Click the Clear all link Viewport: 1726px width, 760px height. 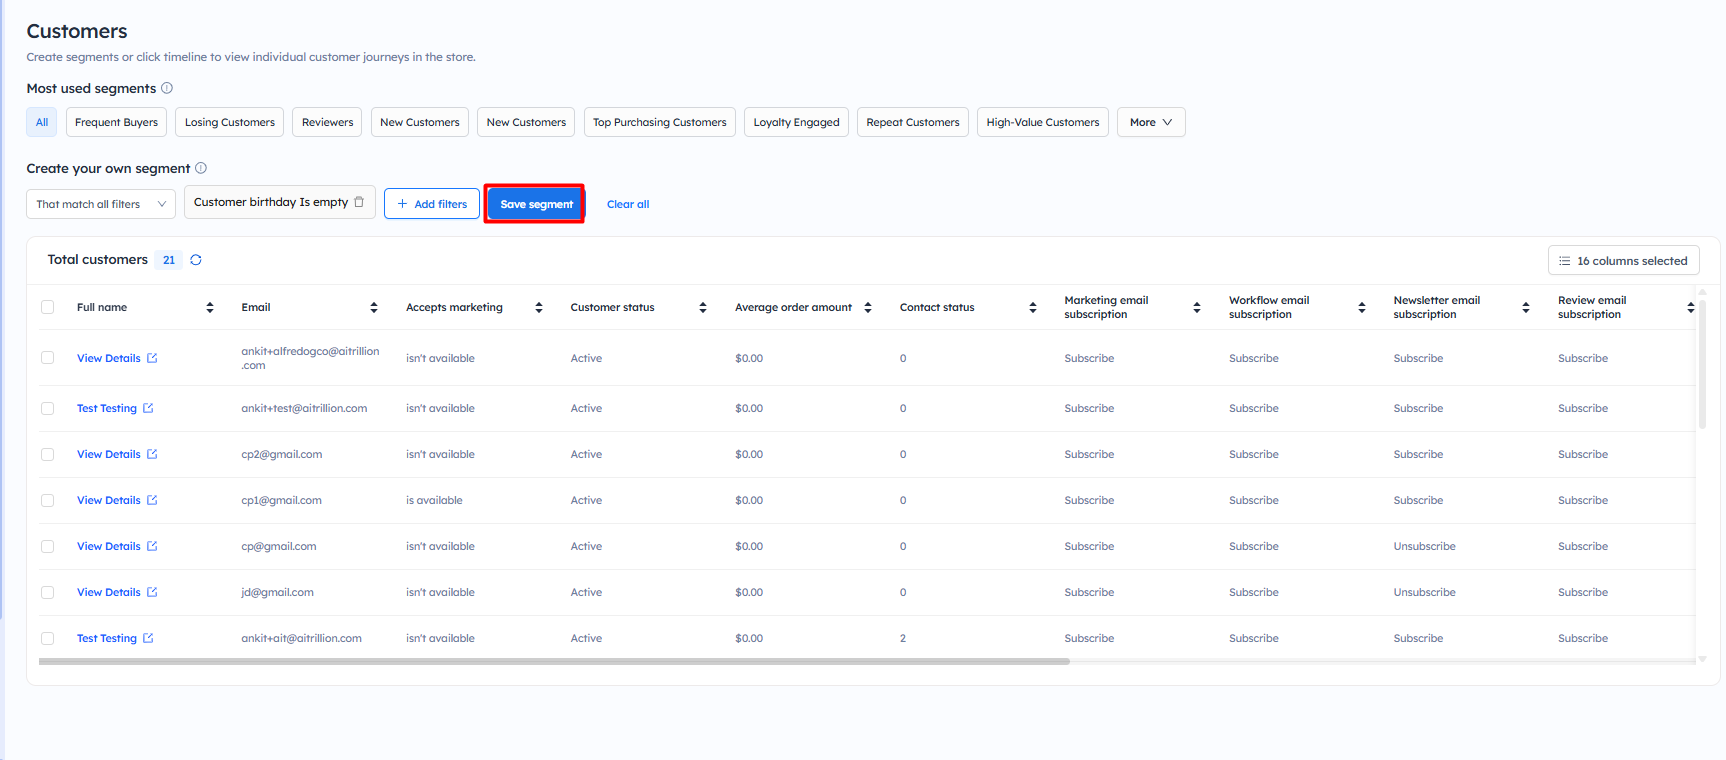628,204
